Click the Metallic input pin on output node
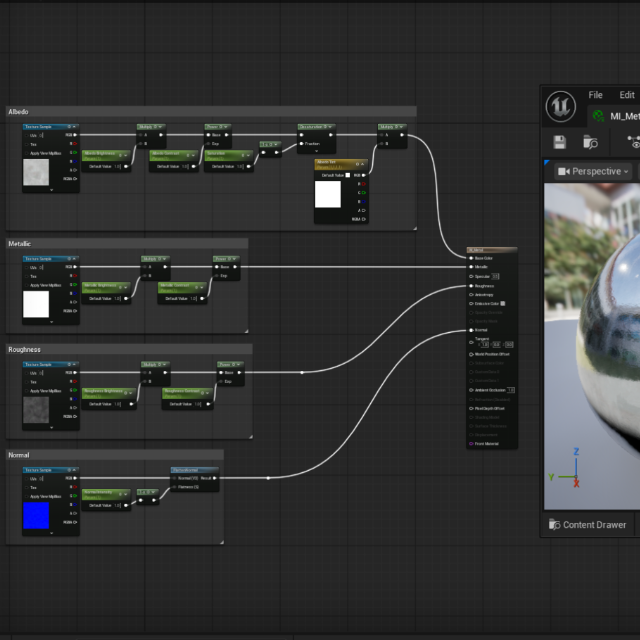This screenshot has height=640, width=640. click(471, 267)
